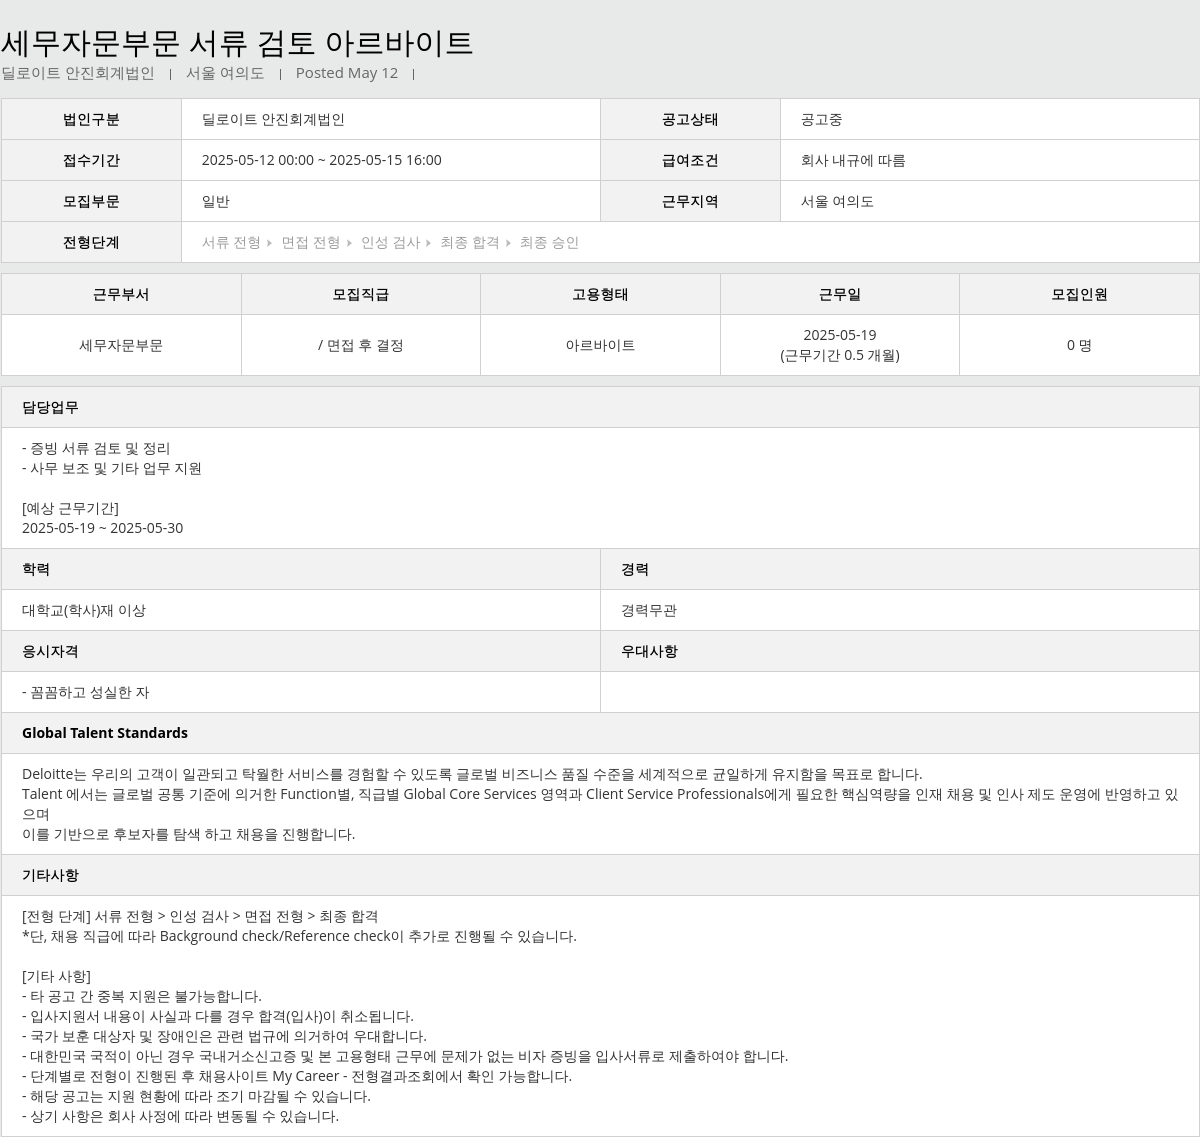Click the / 면접 후 결정 cell

(x=361, y=345)
